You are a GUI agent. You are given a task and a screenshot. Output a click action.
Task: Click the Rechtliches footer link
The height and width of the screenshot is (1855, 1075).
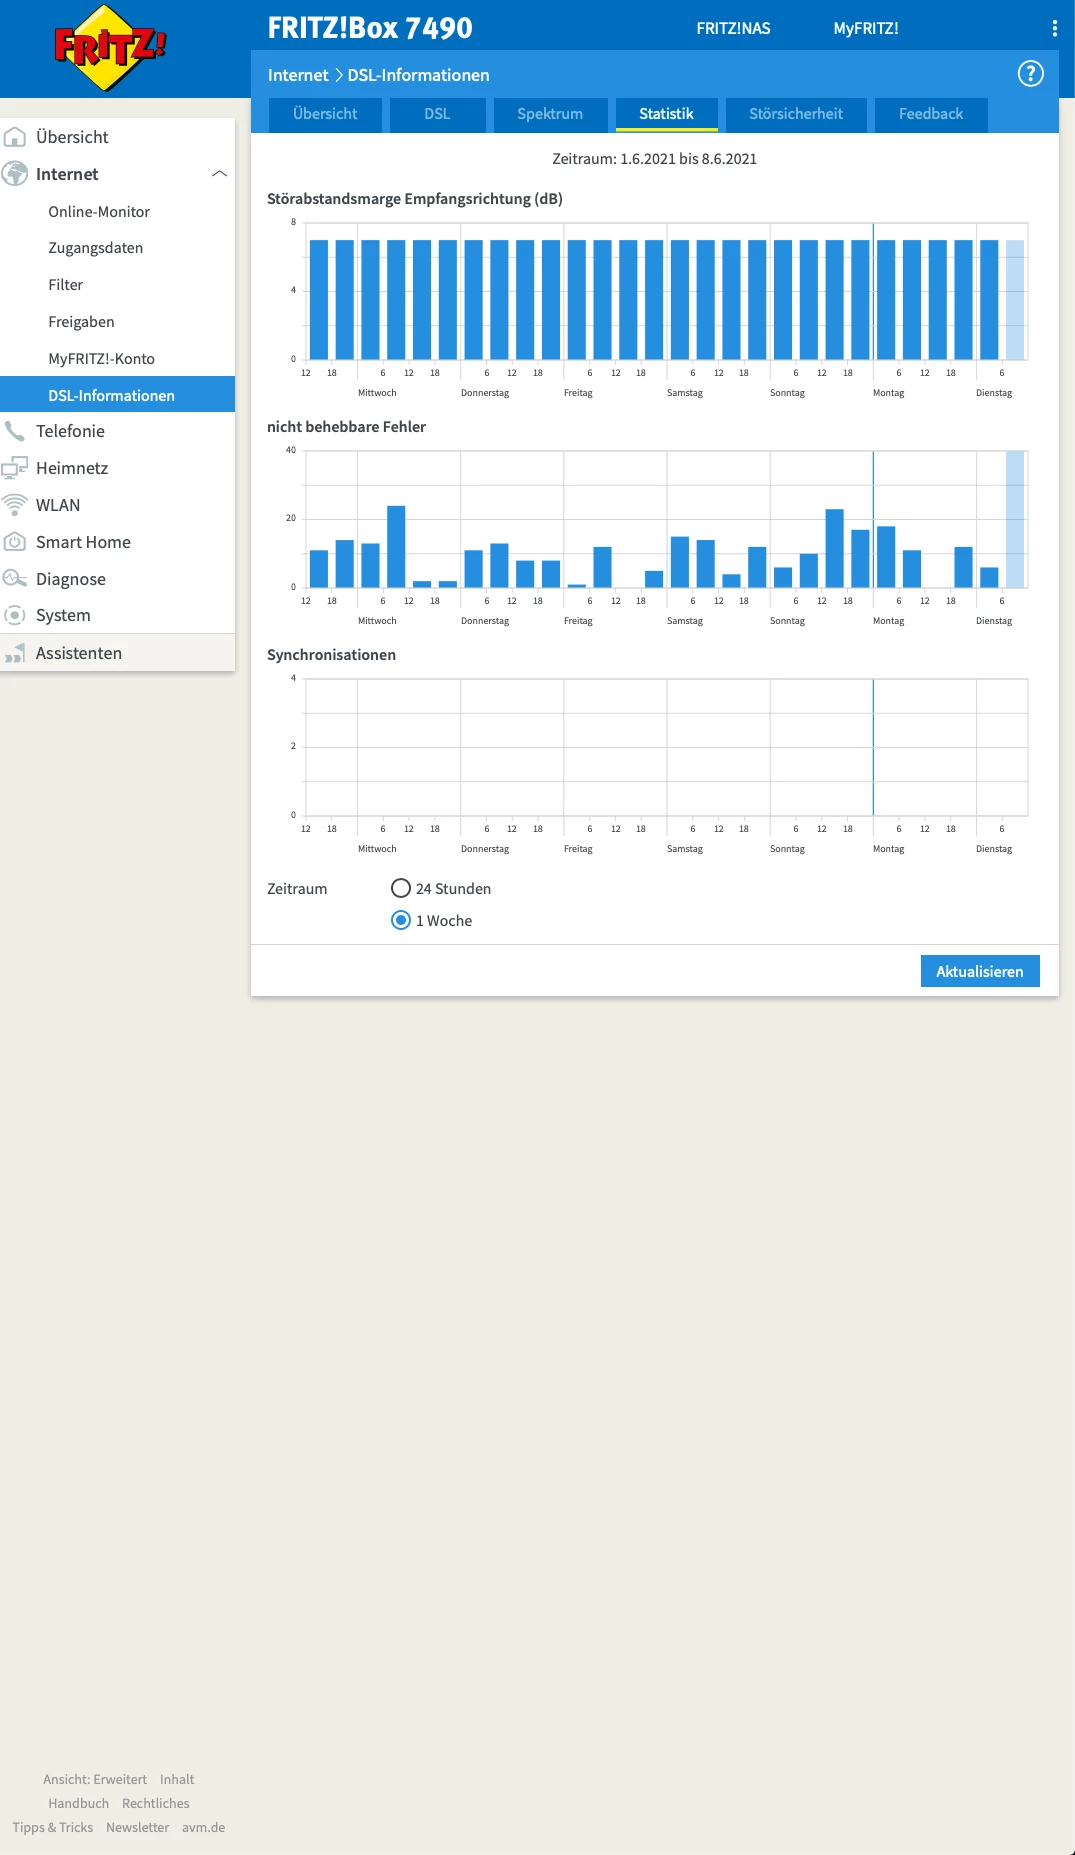click(156, 1803)
